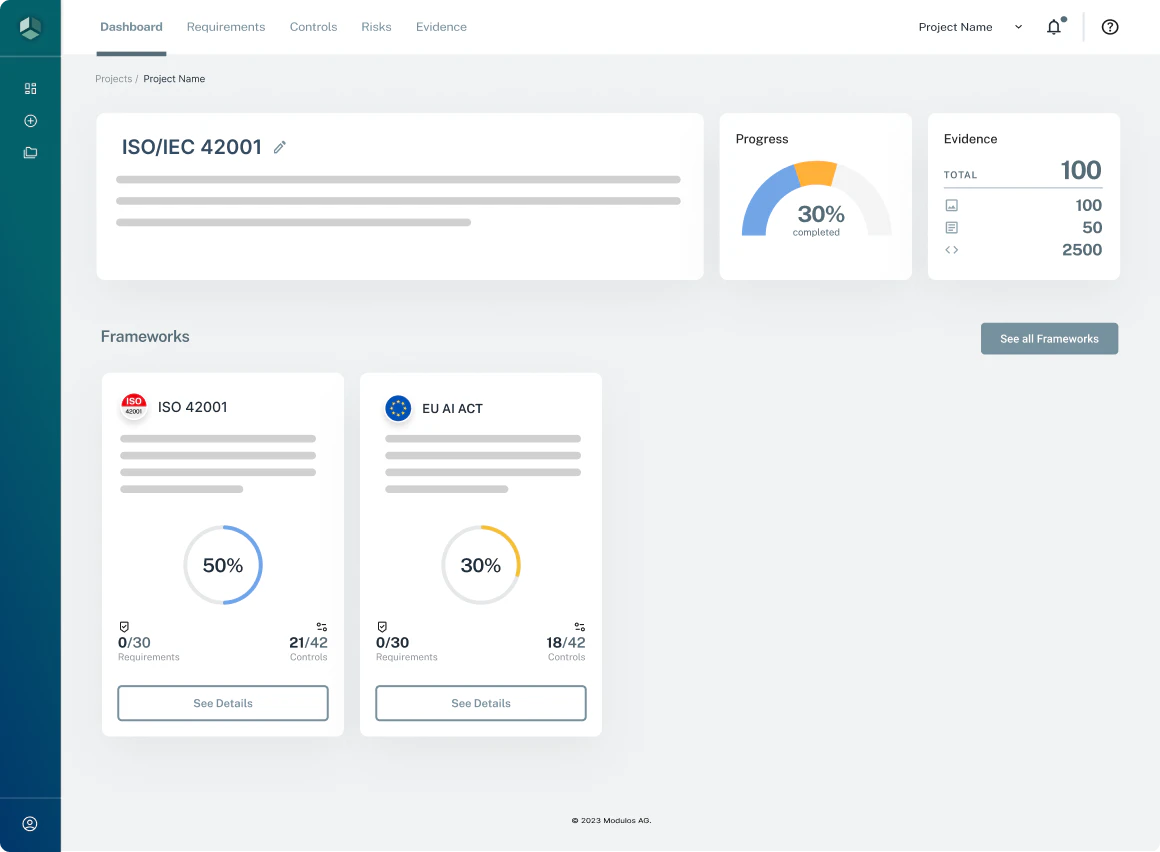Edit the ISO/IEC 42001 title with pencil icon

click(278, 147)
